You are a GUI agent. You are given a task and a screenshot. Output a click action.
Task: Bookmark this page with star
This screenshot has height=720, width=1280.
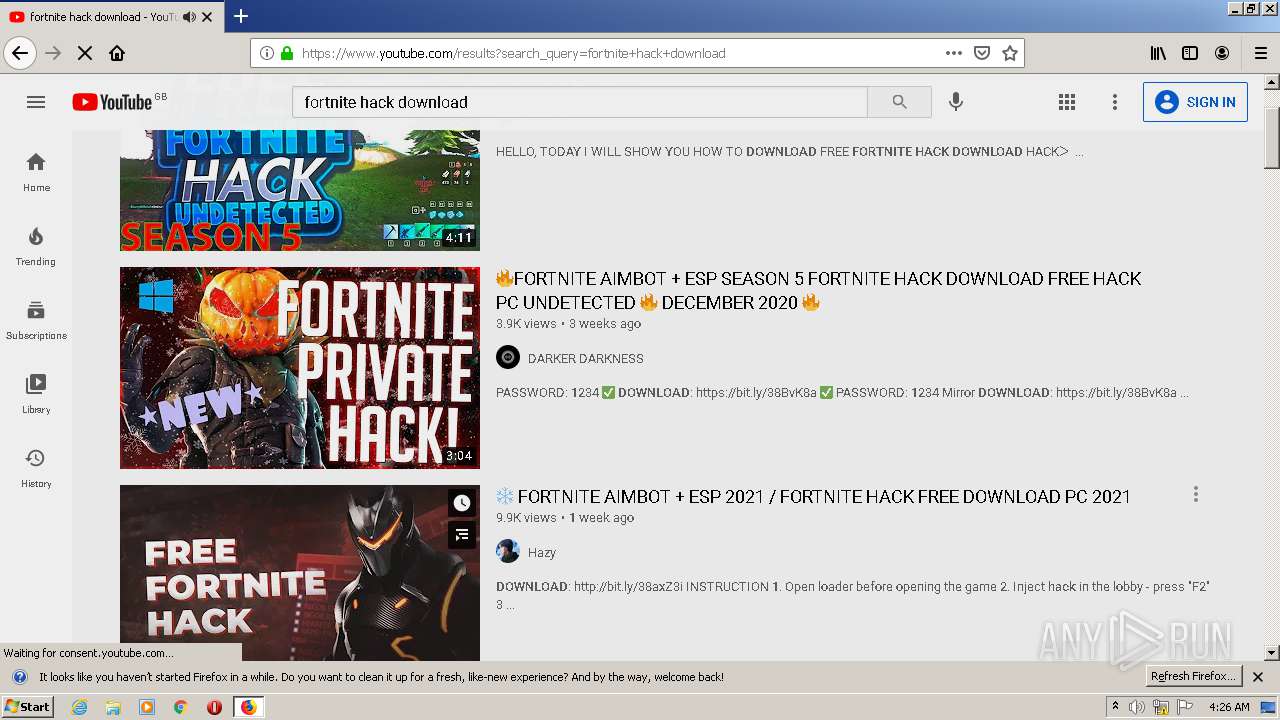click(x=1010, y=53)
